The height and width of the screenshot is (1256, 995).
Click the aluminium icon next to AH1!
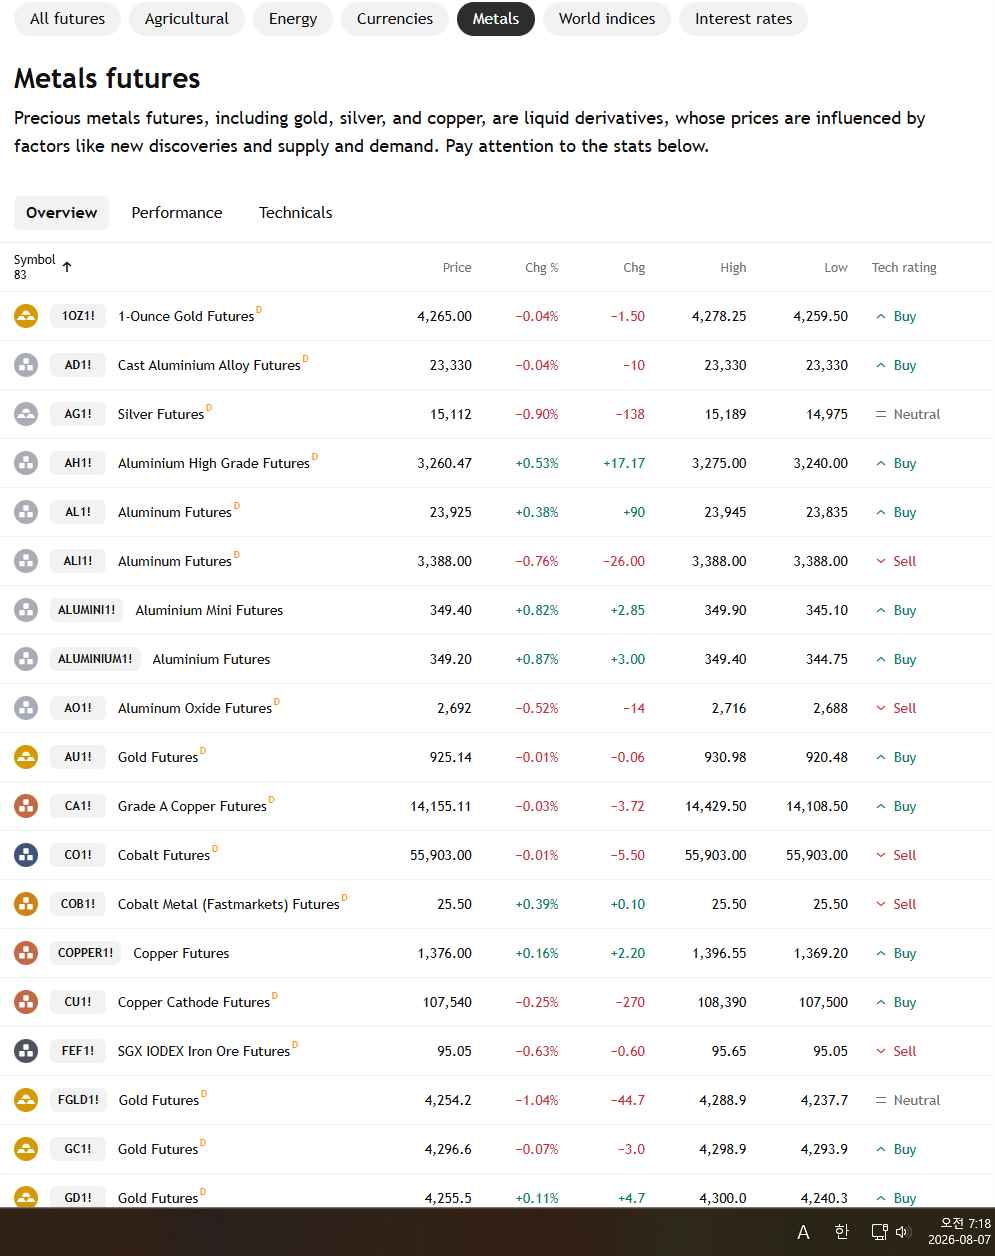coord(26,463)
